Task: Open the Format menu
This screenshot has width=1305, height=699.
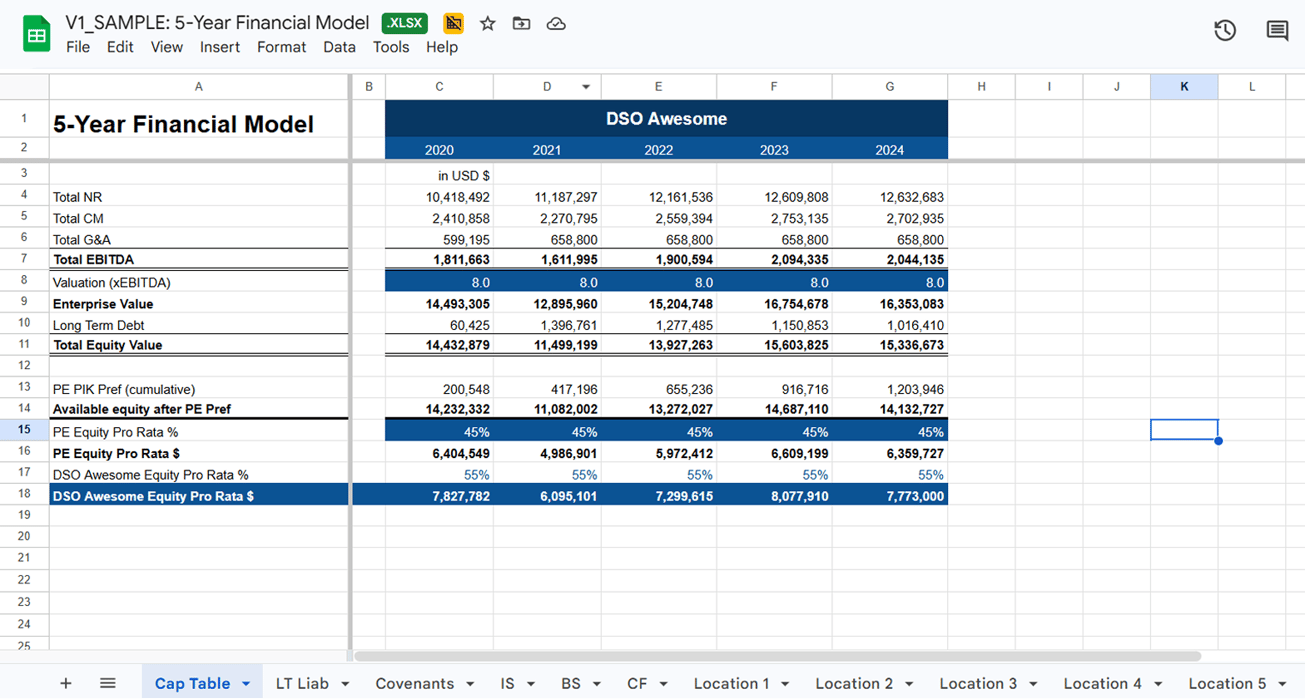Action: click(x=281, y=47)
